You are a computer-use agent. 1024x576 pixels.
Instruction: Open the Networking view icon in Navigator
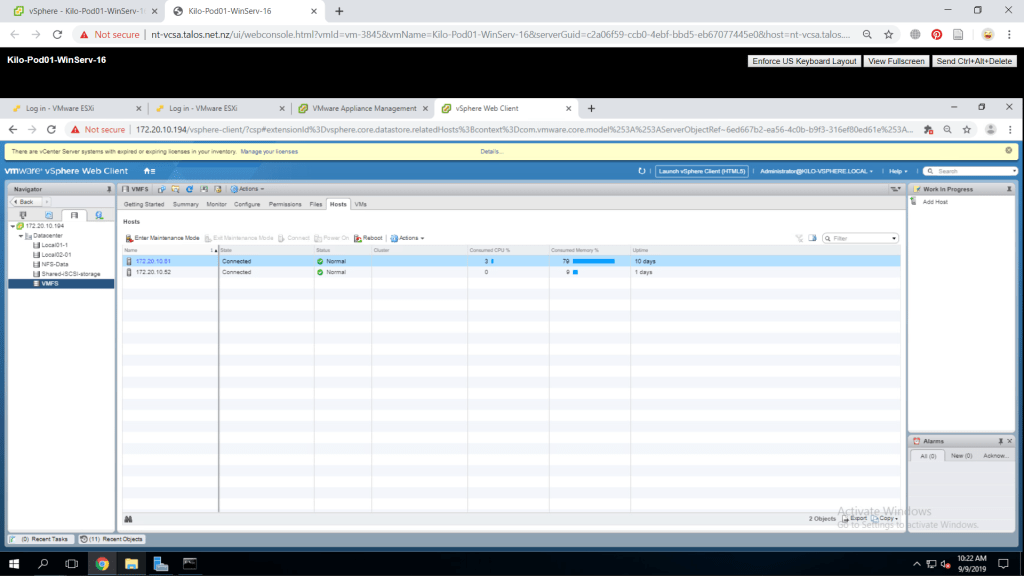[x=99, y=215]
